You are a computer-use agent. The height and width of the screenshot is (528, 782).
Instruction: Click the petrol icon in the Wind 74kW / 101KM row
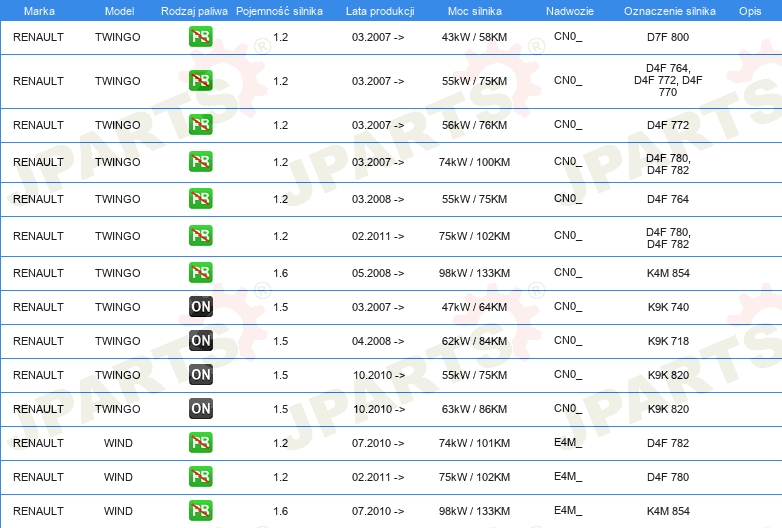(x=200, y=443)
